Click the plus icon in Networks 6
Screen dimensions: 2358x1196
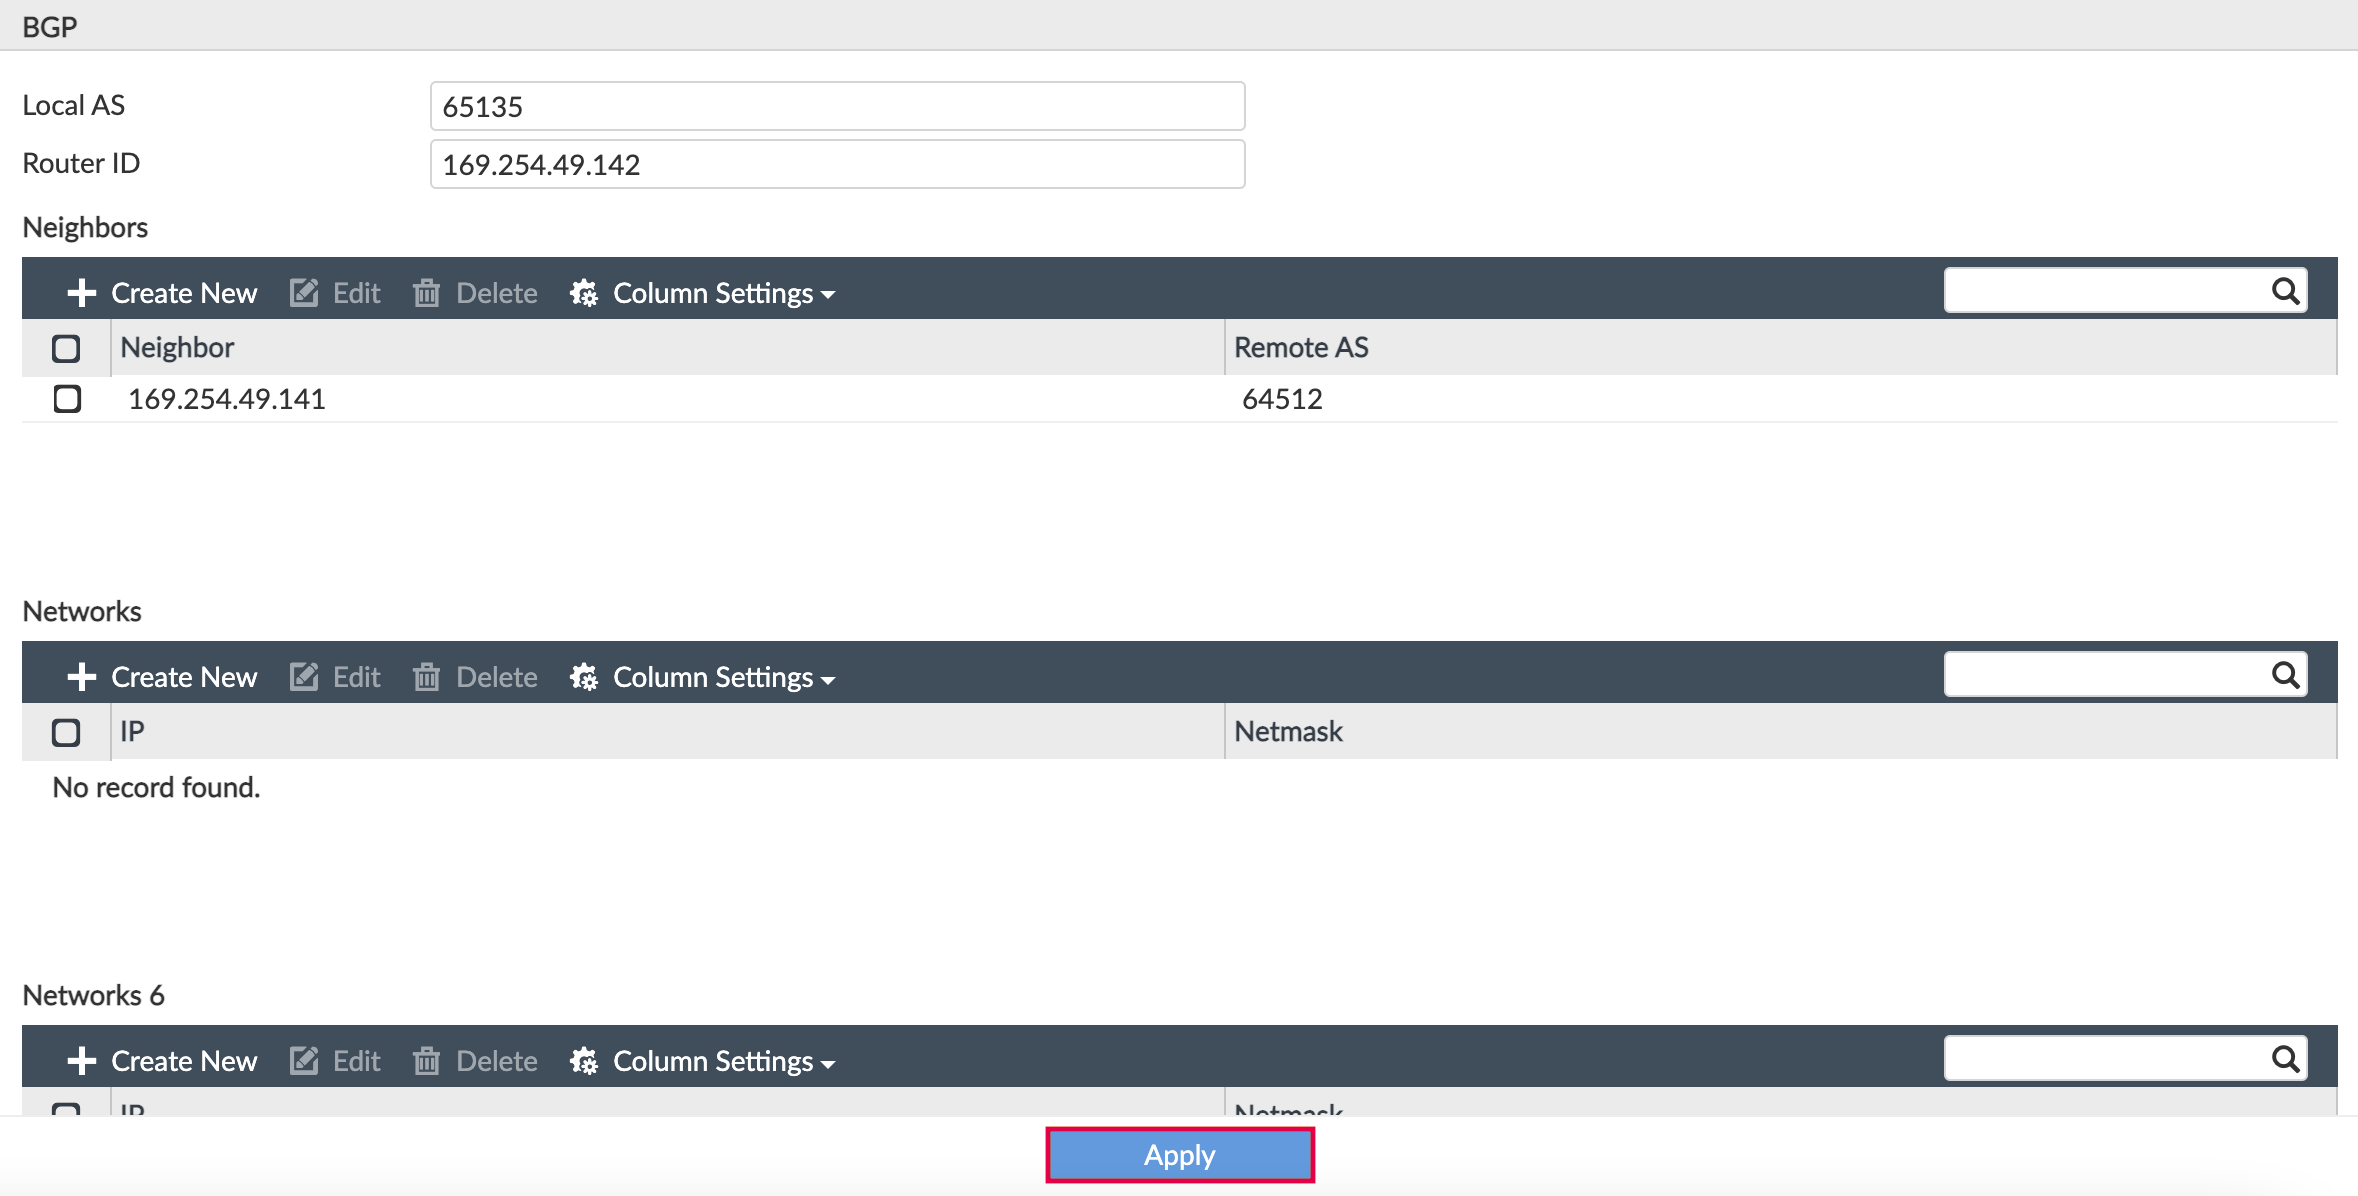pos(81,1061)
